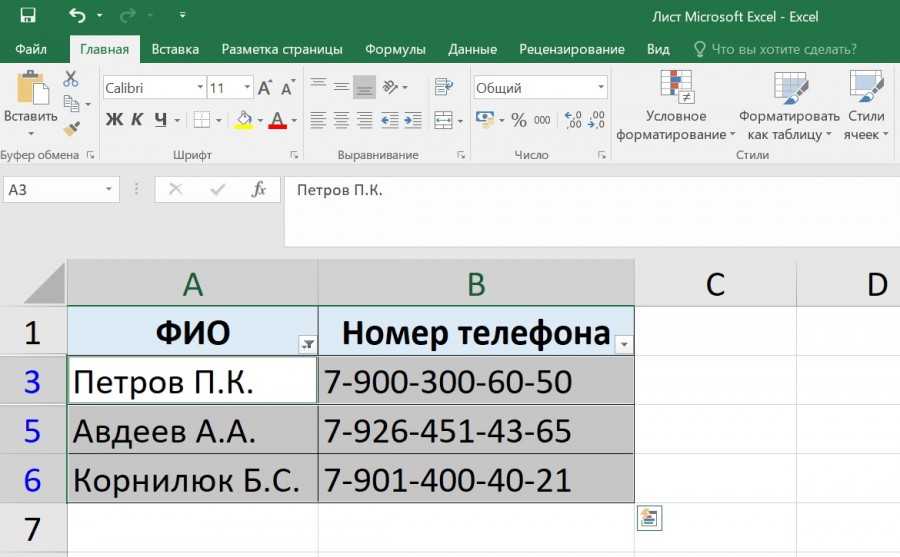The height and width of the screenshot is (557, 900).
Task: Open the Вставка ribbon tab
Action: click(175, 49)
